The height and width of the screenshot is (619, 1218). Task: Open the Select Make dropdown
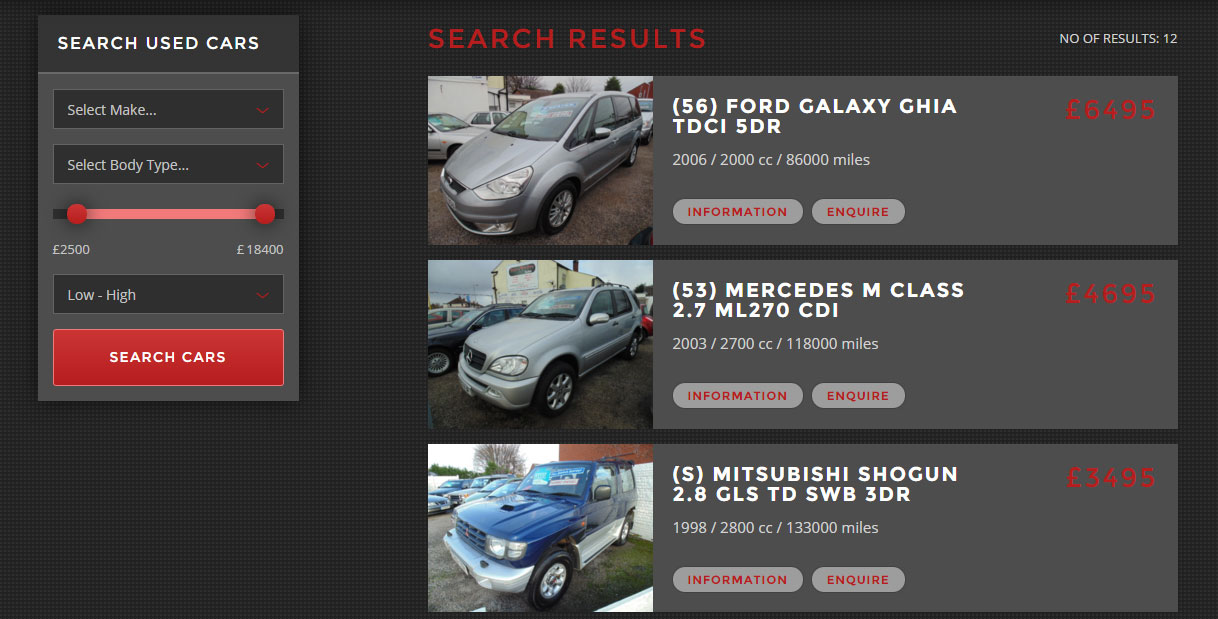tap(168, 109)
